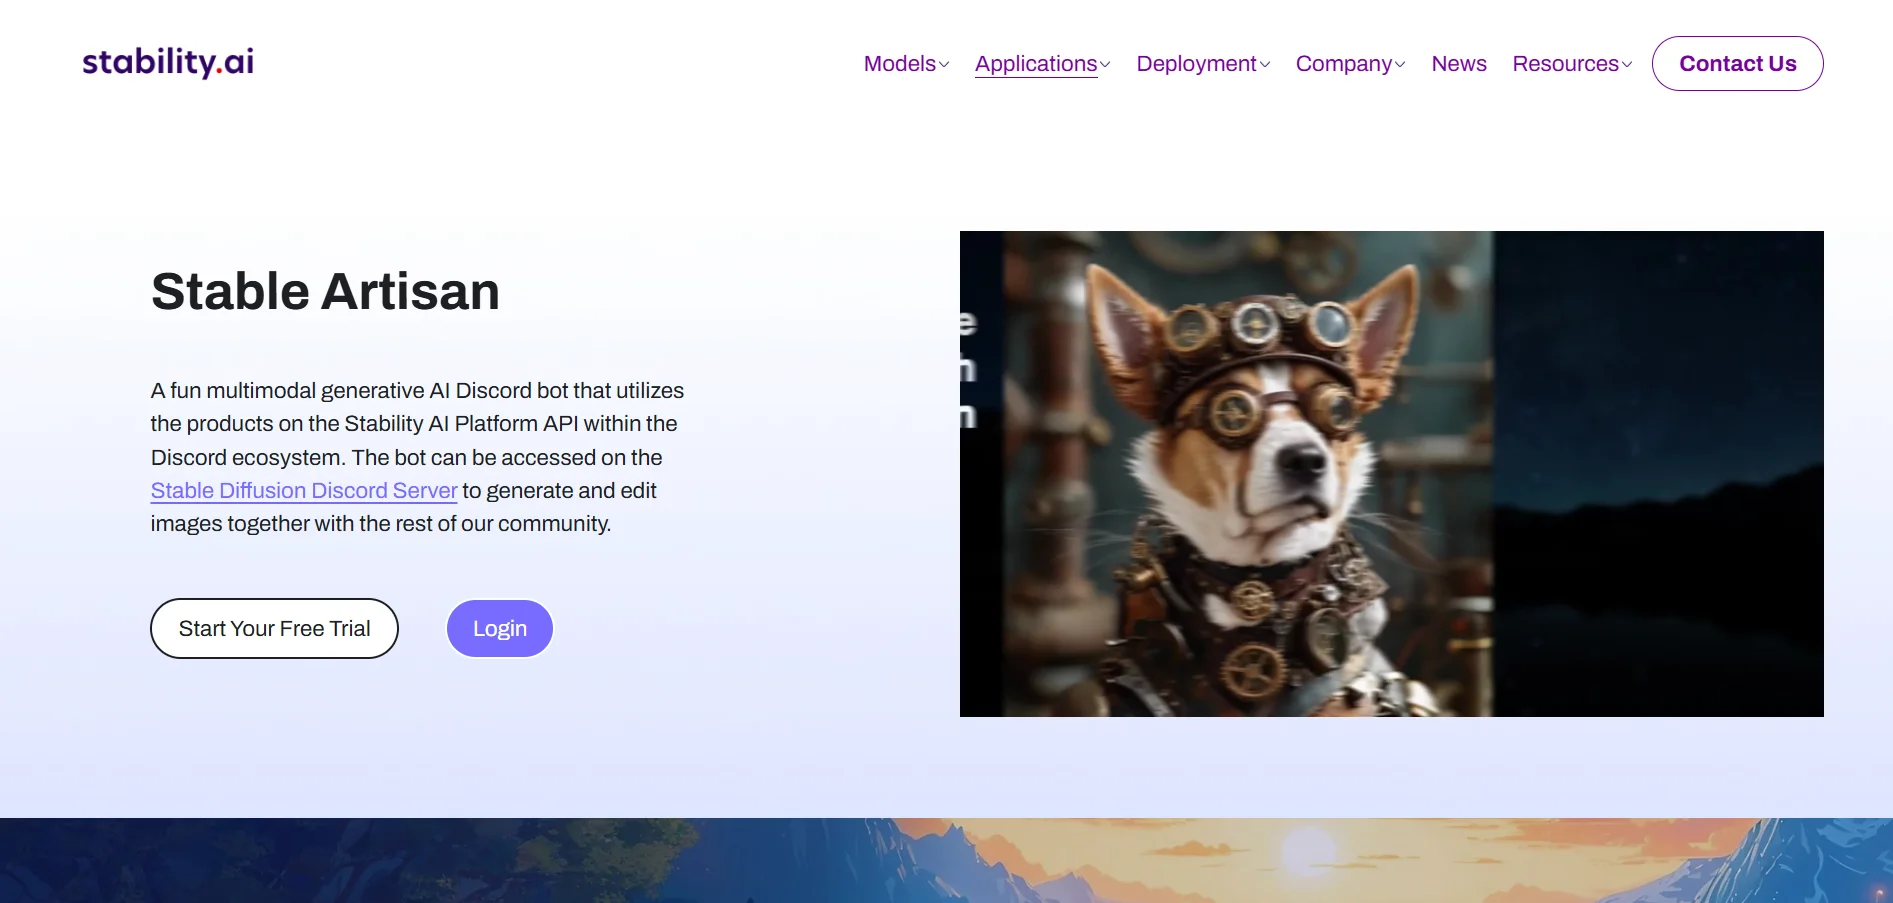
Task: Open the Company dropdown chevron
Action: pos(1400,65)
